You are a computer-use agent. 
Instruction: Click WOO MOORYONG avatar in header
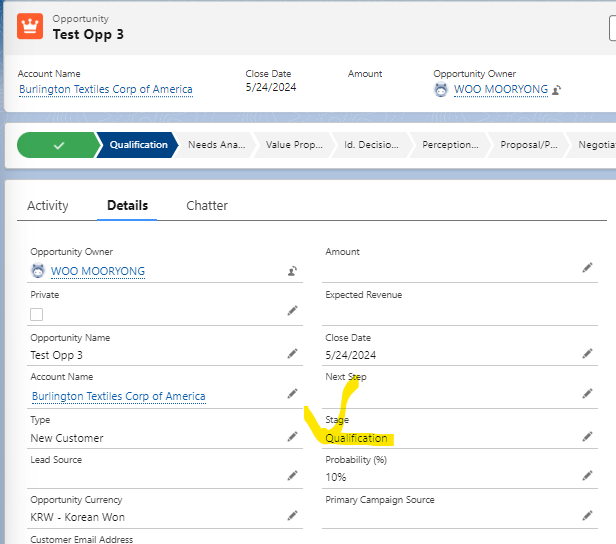[x=441, y=90]
